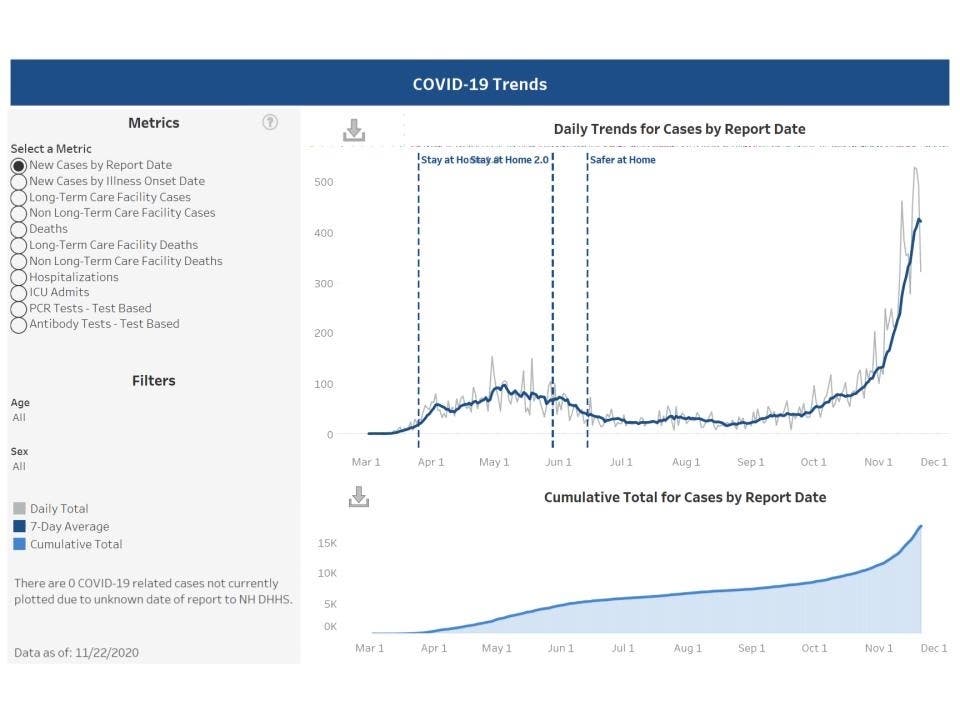
Task: Open the Age filter
Action: [x=18, y=417]
